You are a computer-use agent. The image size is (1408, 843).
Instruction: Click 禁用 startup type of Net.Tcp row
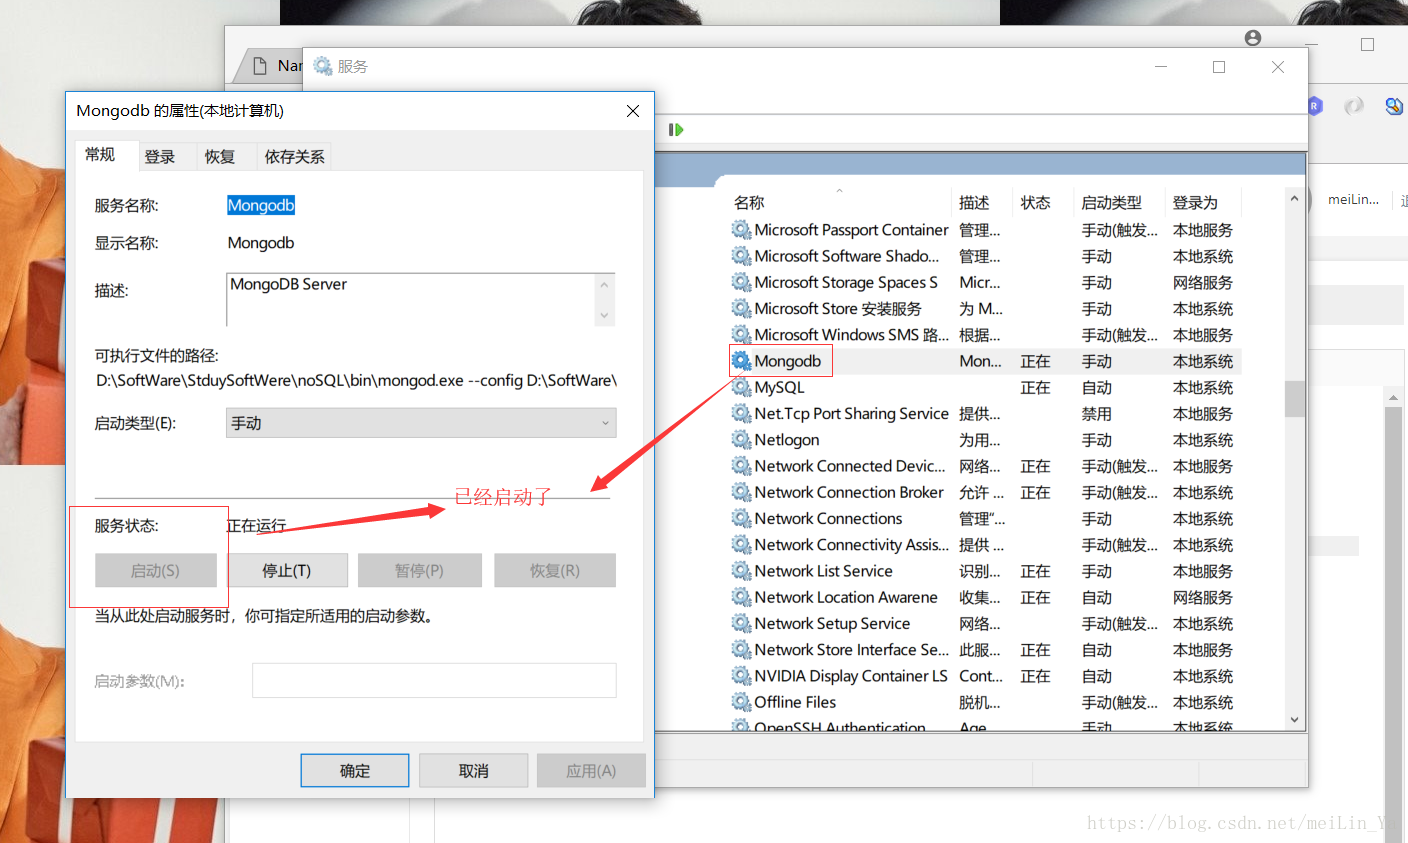click(1097, 413)
